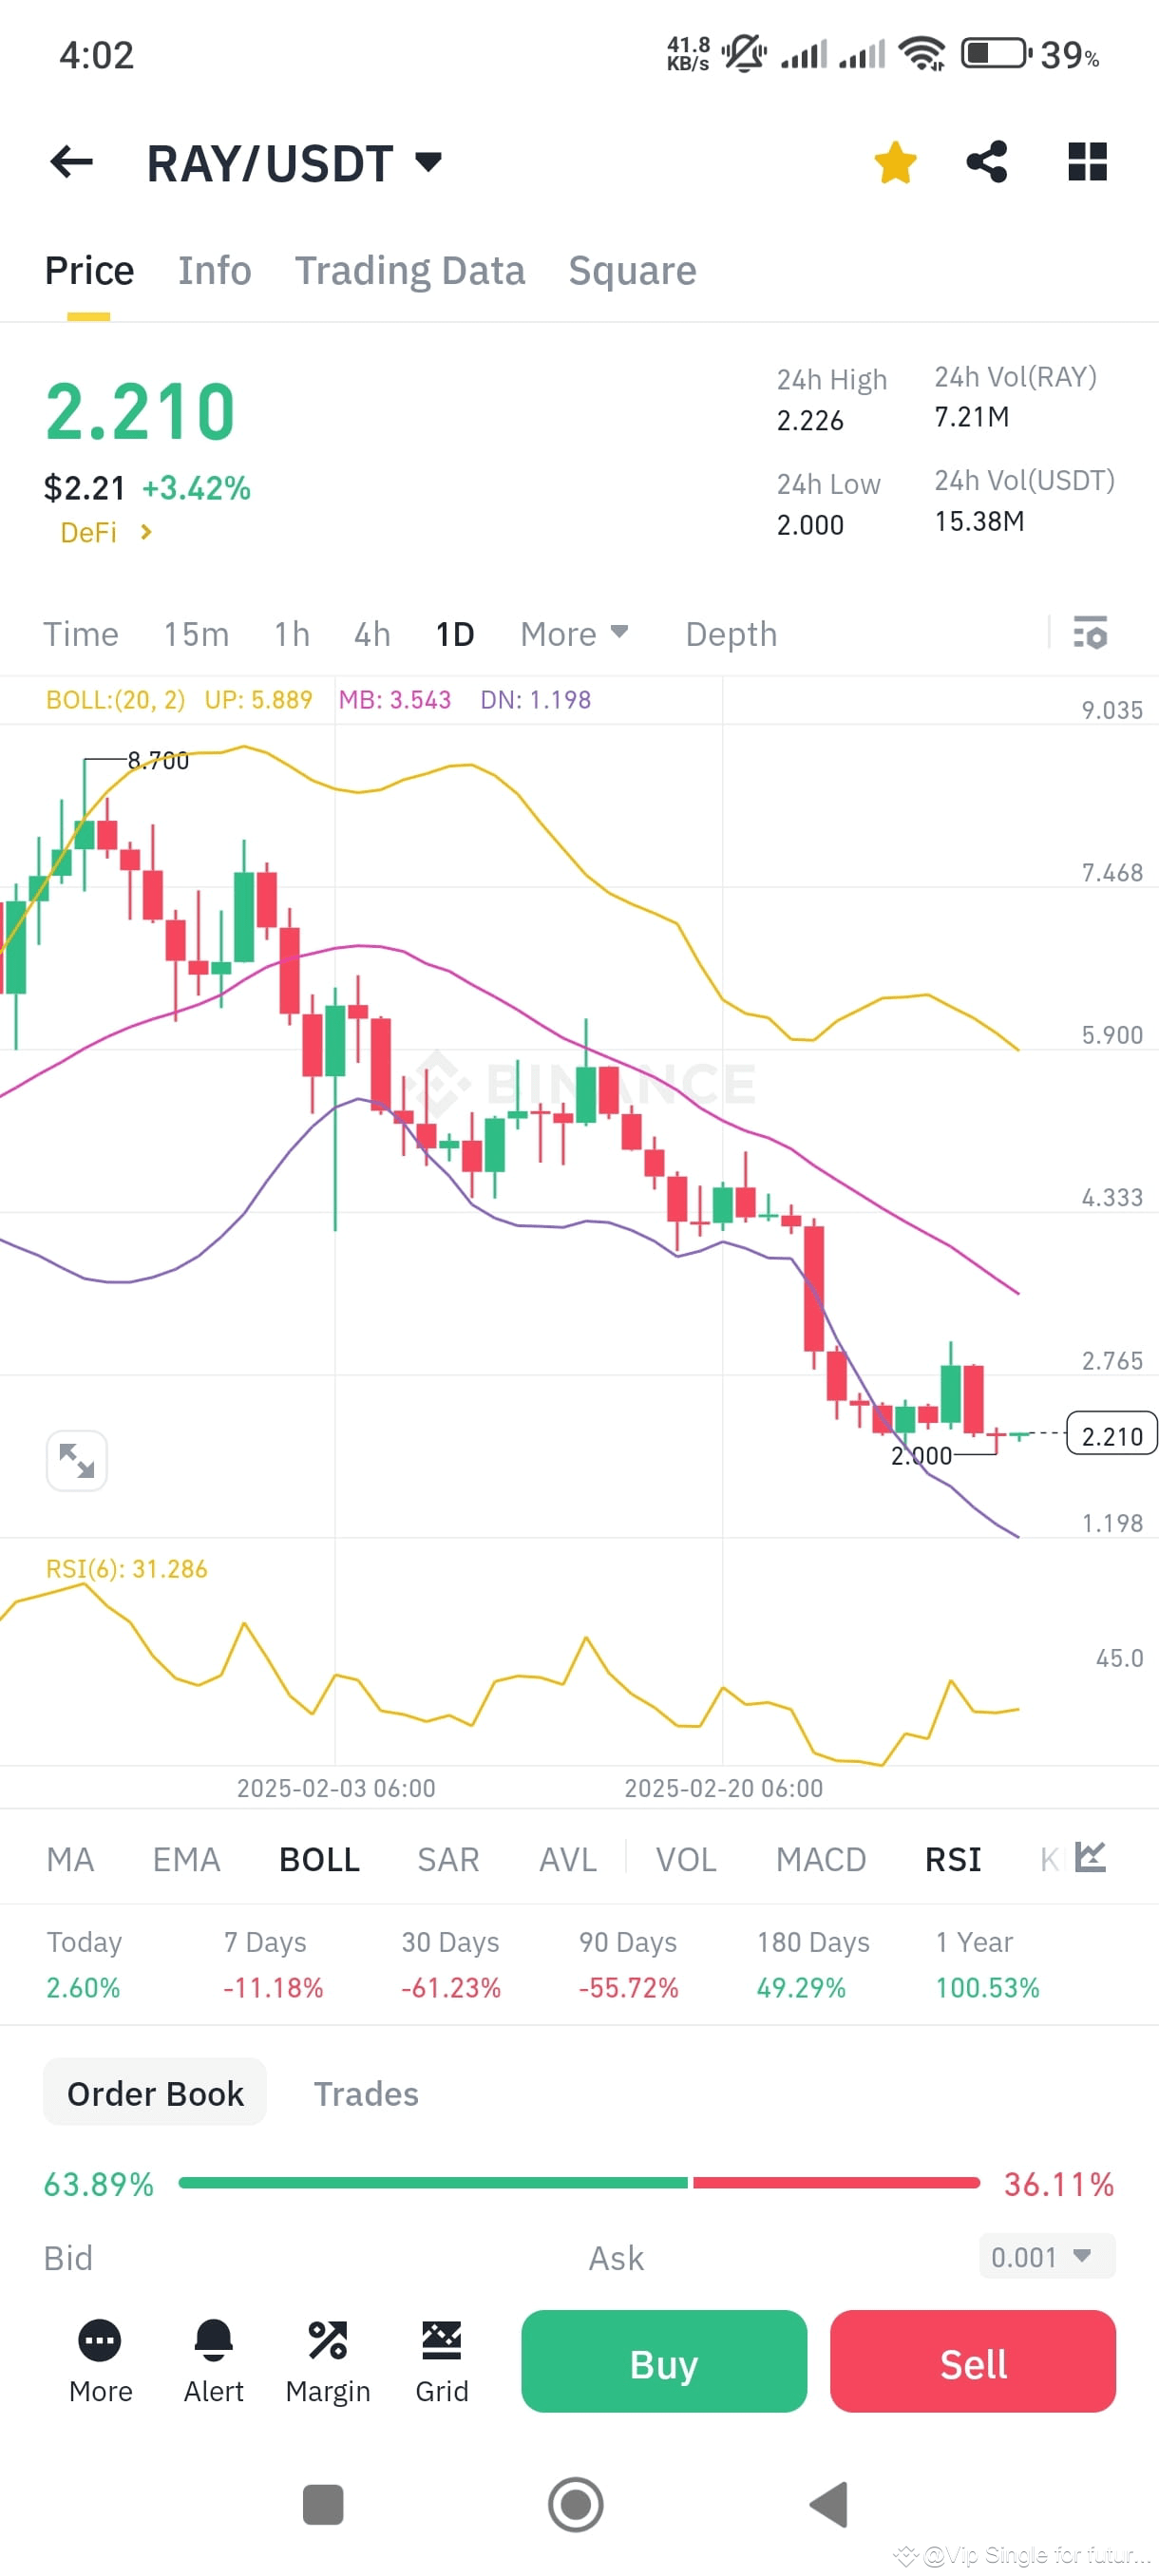Open More options via dotted circle icon
This screenshot has height=2576, width=1159.
pos(99,2340)
